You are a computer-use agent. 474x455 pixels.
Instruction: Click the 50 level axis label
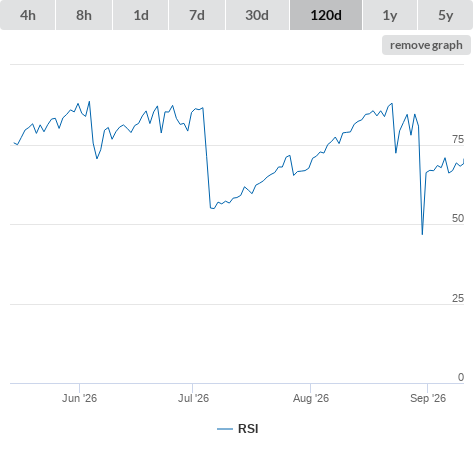(458, 218)
